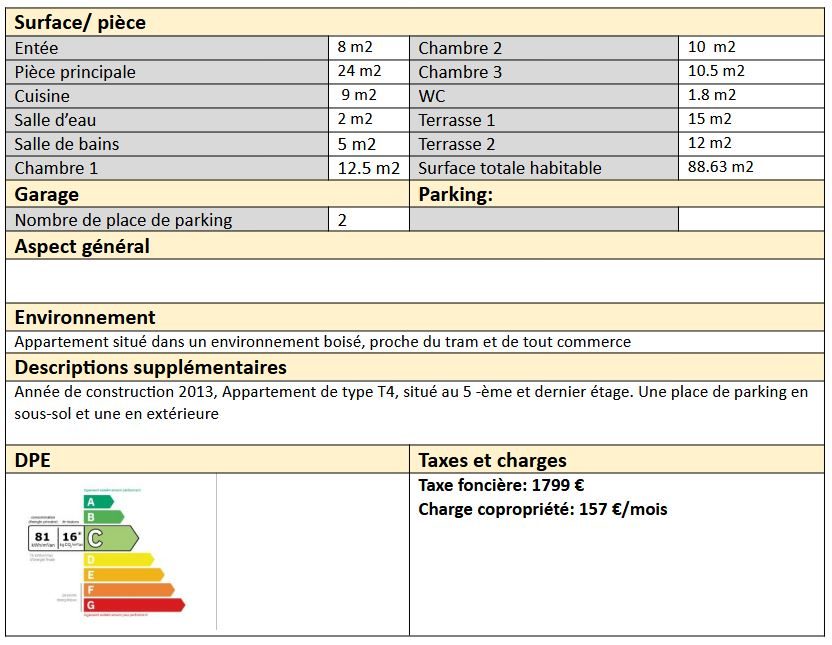Select the Surface totale habitable value cell
This screenshot has width=832, height=645.
click(751, 168)
